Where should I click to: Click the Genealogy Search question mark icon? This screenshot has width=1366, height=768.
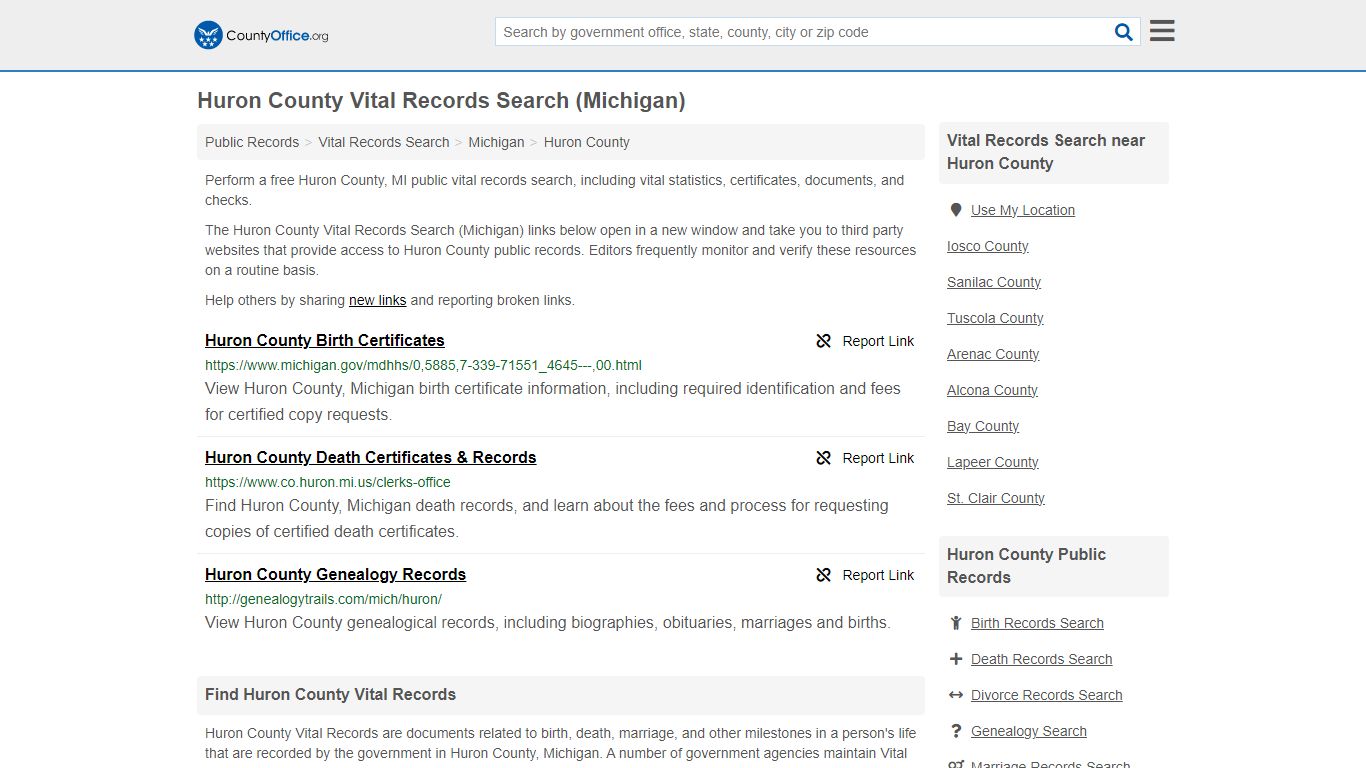955,731
